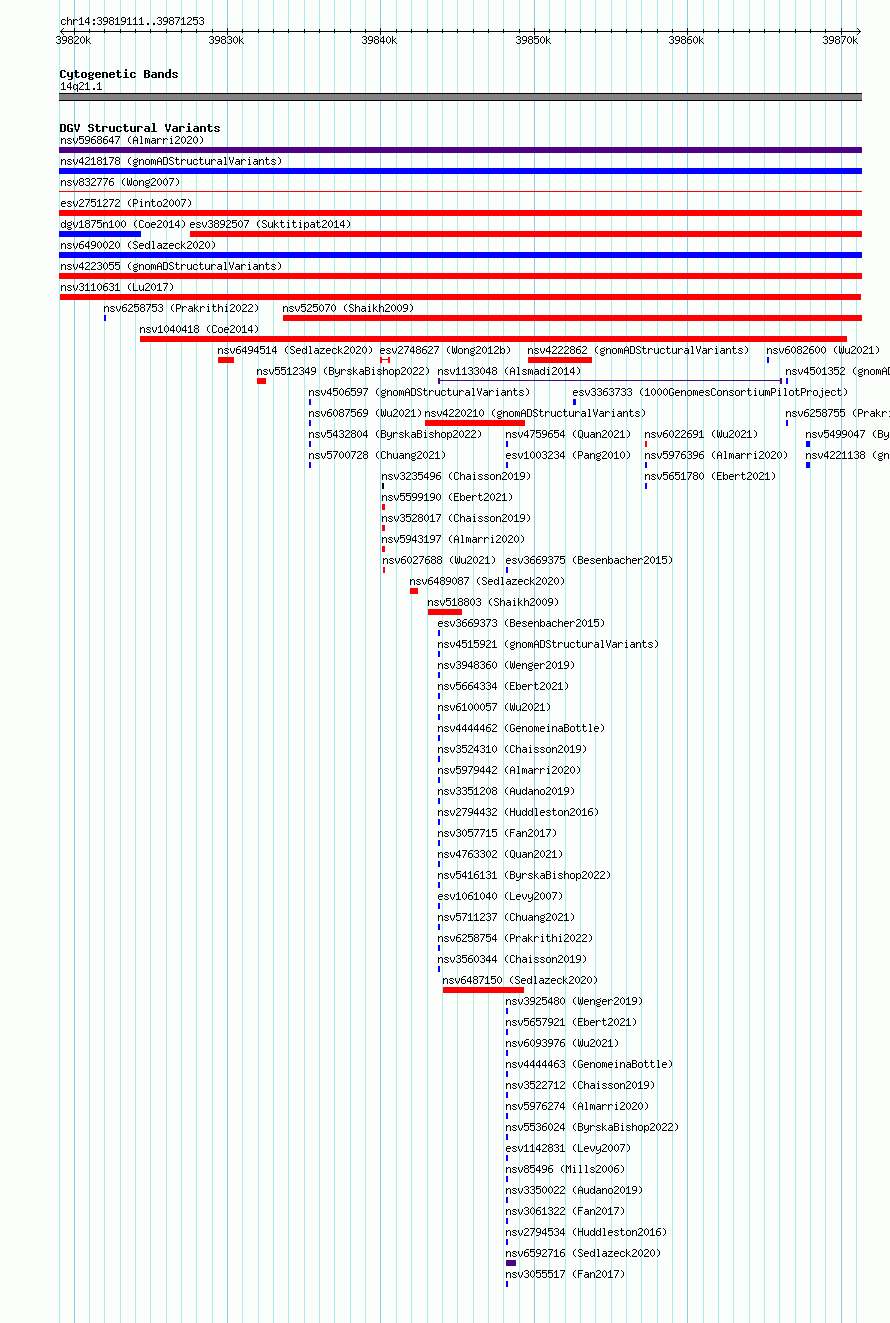Click nsv3055517 (Fan2017) label
Screen dimensions: 890x1323
coord(565,1274)
